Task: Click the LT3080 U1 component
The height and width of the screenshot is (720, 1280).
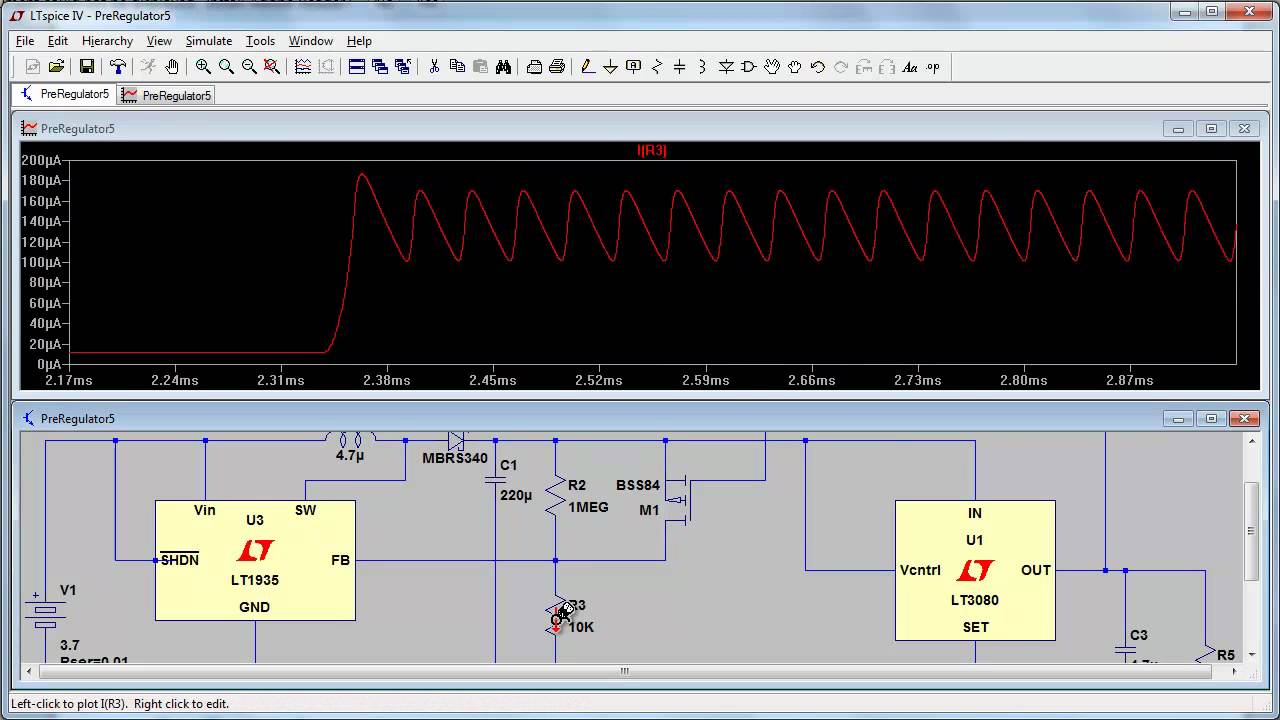Action: tap(975, 570)
